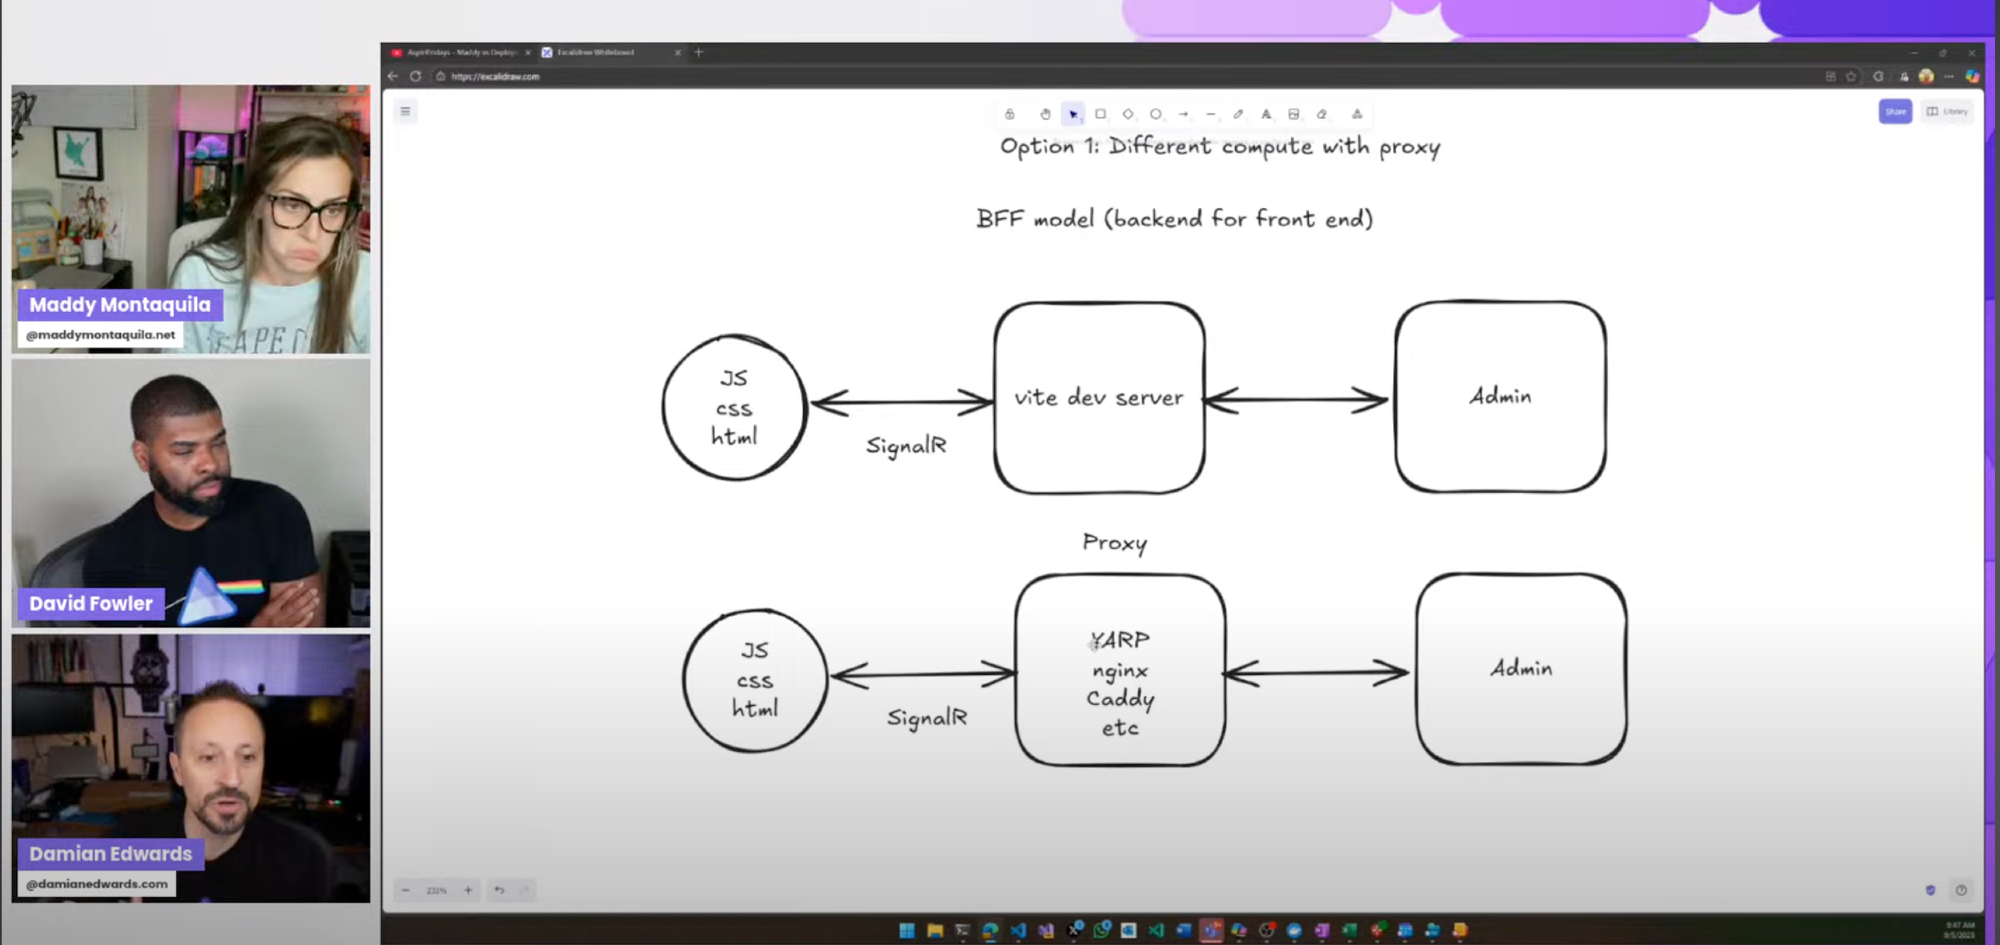Activate the Eraser tool
The width and height of the screenshot is (2000, 945).
click(x=1322, y=114)
